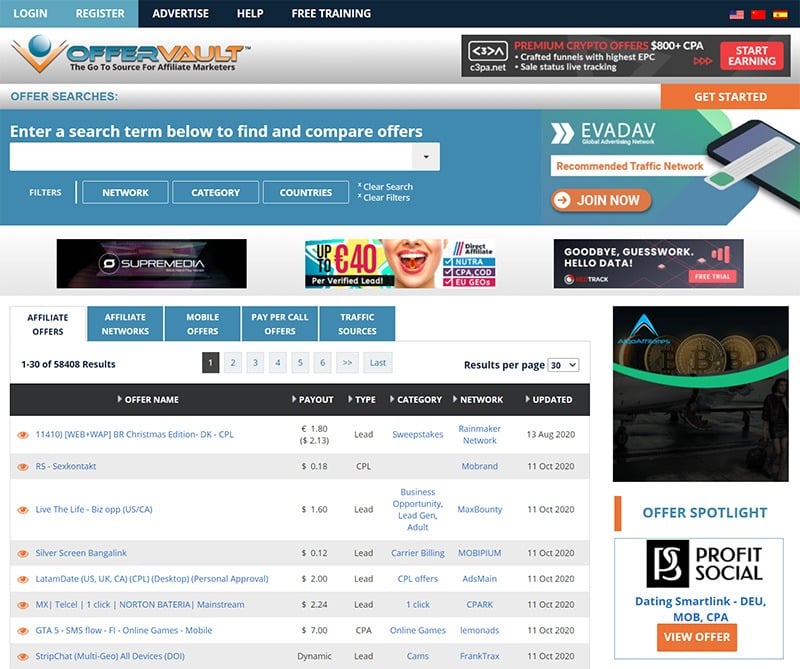Open Dating Smartlink DEU spotlight link
The width and height of the screenshot is (800, 669).
pyautogui.click(x=701, y=609)
